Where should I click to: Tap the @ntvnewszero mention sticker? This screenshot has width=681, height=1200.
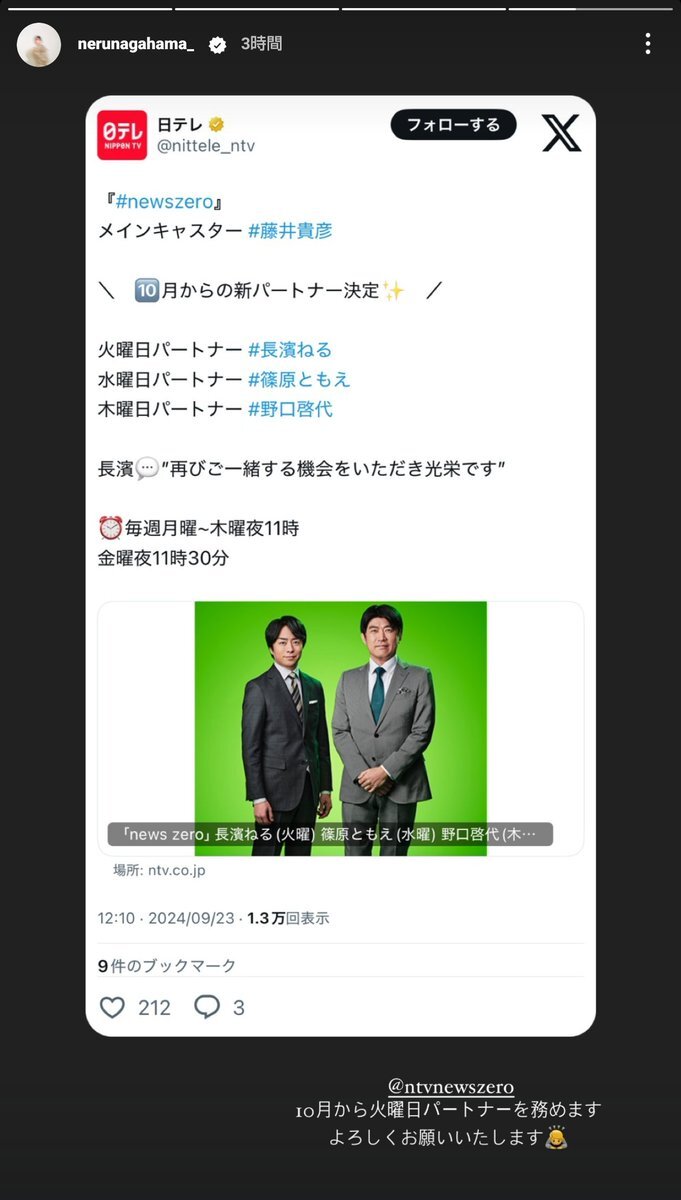(x=450, y=1086)
